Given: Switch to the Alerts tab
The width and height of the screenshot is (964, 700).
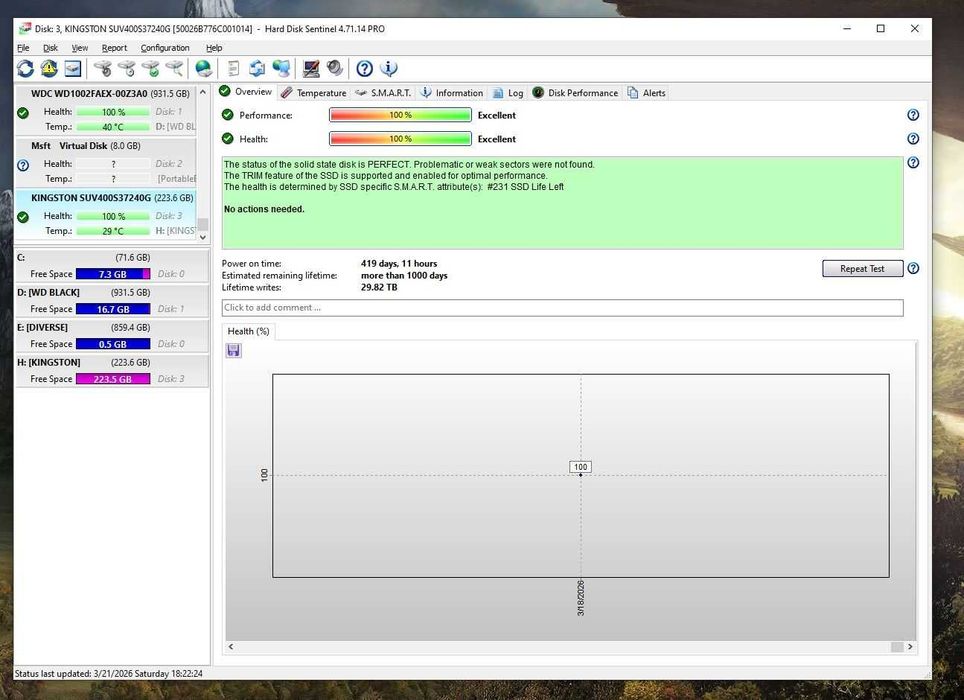Looking at the screenshot, I should (x=646, y=93).
